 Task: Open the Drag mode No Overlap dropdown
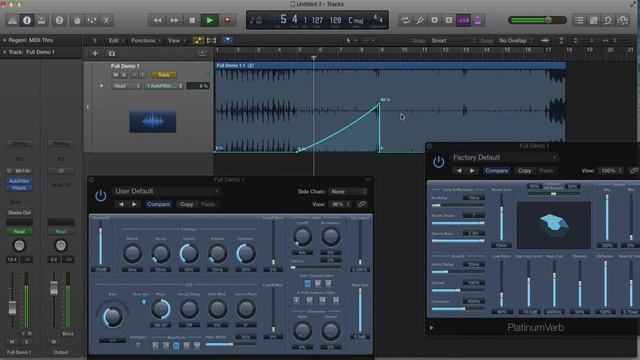(516, 40)
